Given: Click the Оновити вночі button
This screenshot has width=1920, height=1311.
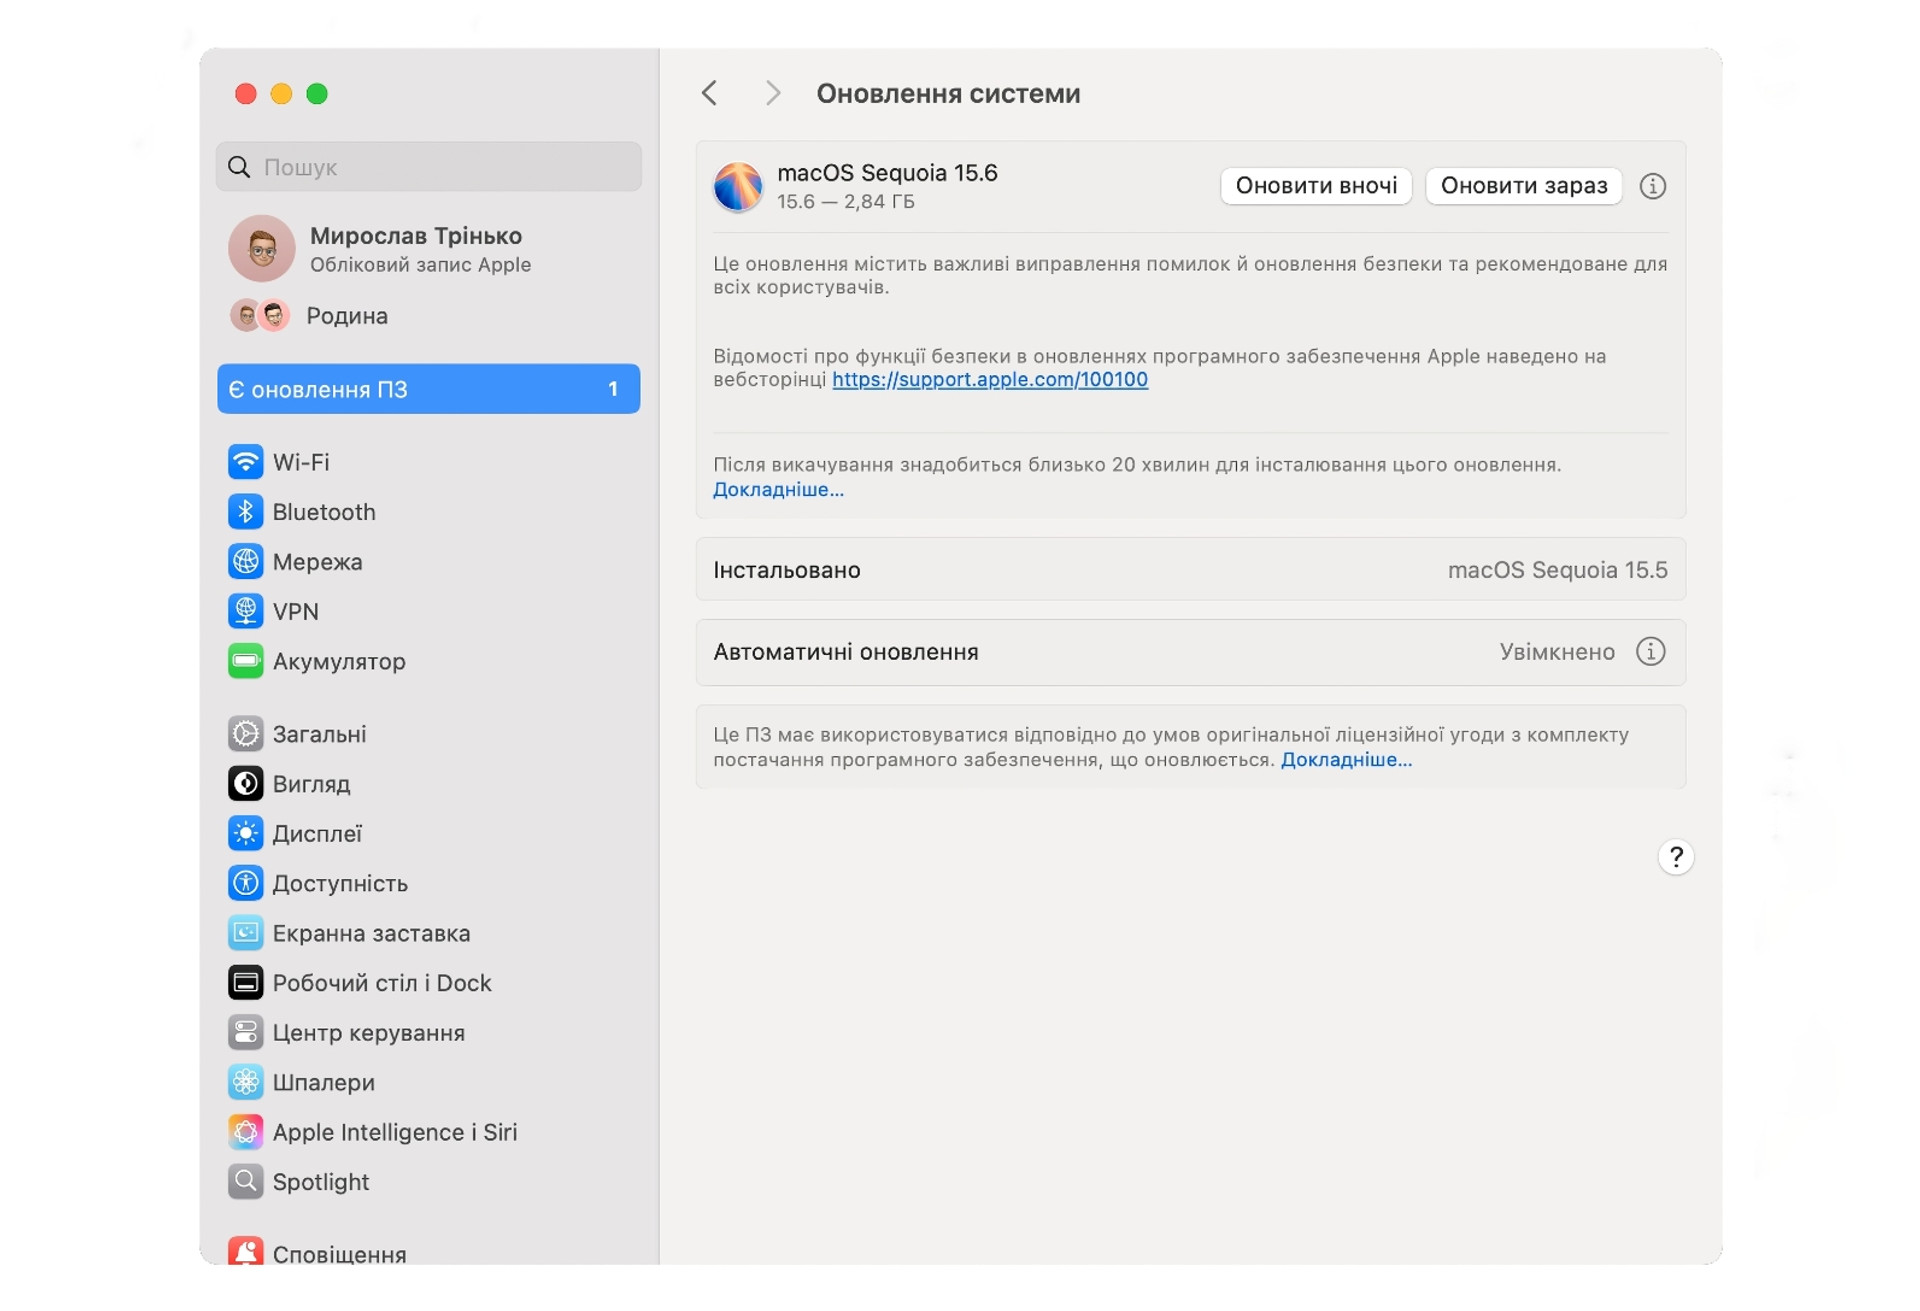Looking at the screenshot, I should (1316, 186).
